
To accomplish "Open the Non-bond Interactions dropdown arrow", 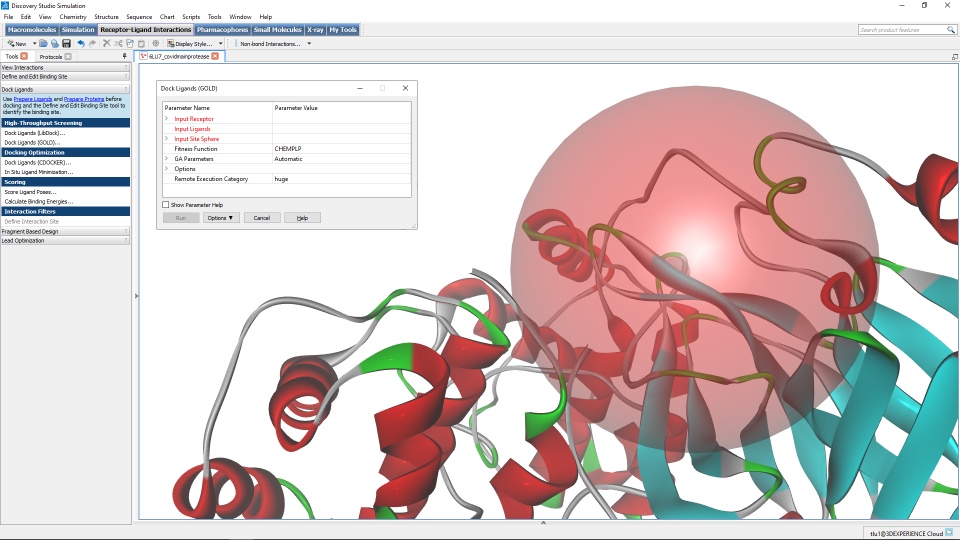I will pyautogui.click(x=309, y=43).
